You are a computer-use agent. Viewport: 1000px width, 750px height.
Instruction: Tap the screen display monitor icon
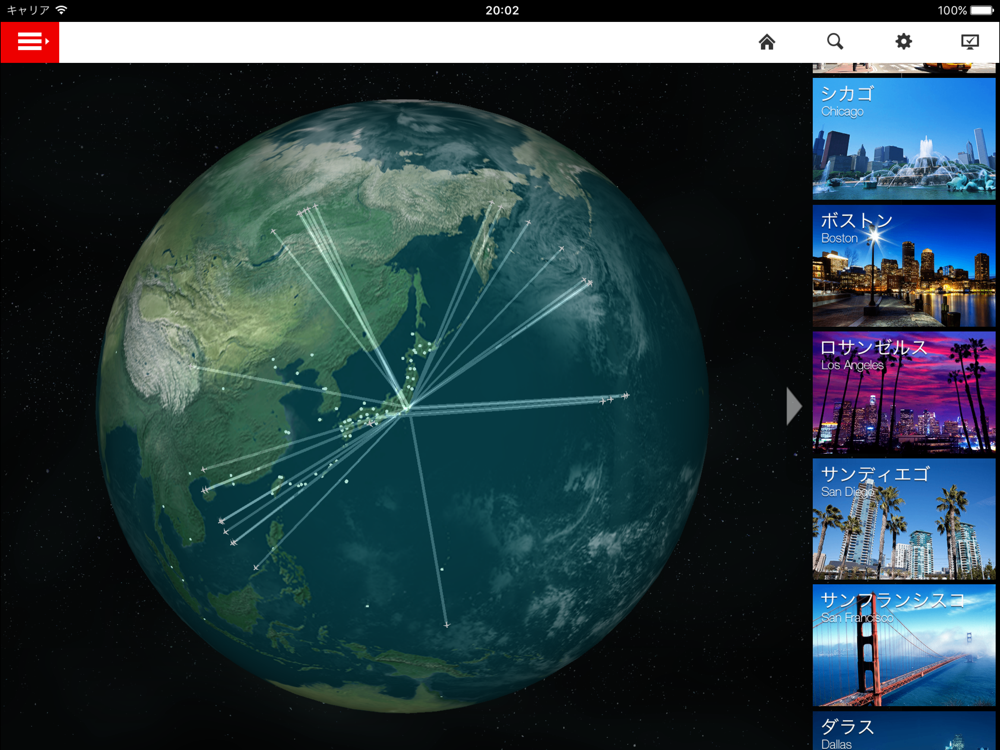pos(969,42)
